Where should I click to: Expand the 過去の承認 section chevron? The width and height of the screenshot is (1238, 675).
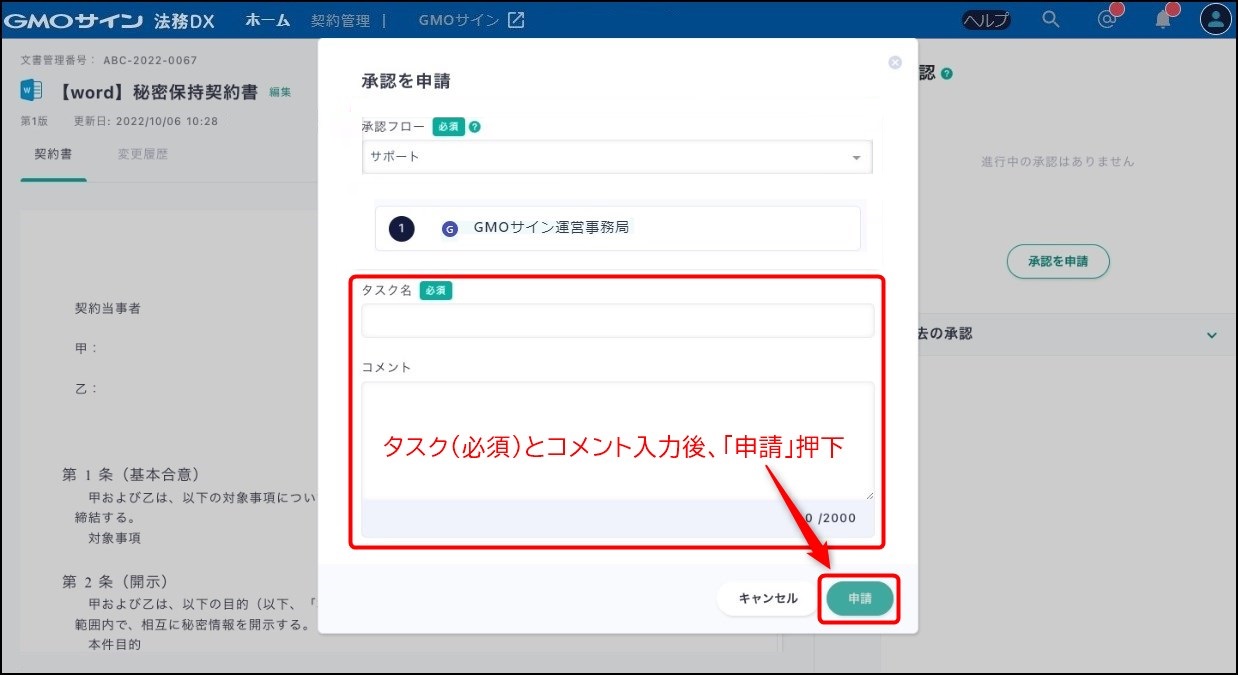[1212, 335]
